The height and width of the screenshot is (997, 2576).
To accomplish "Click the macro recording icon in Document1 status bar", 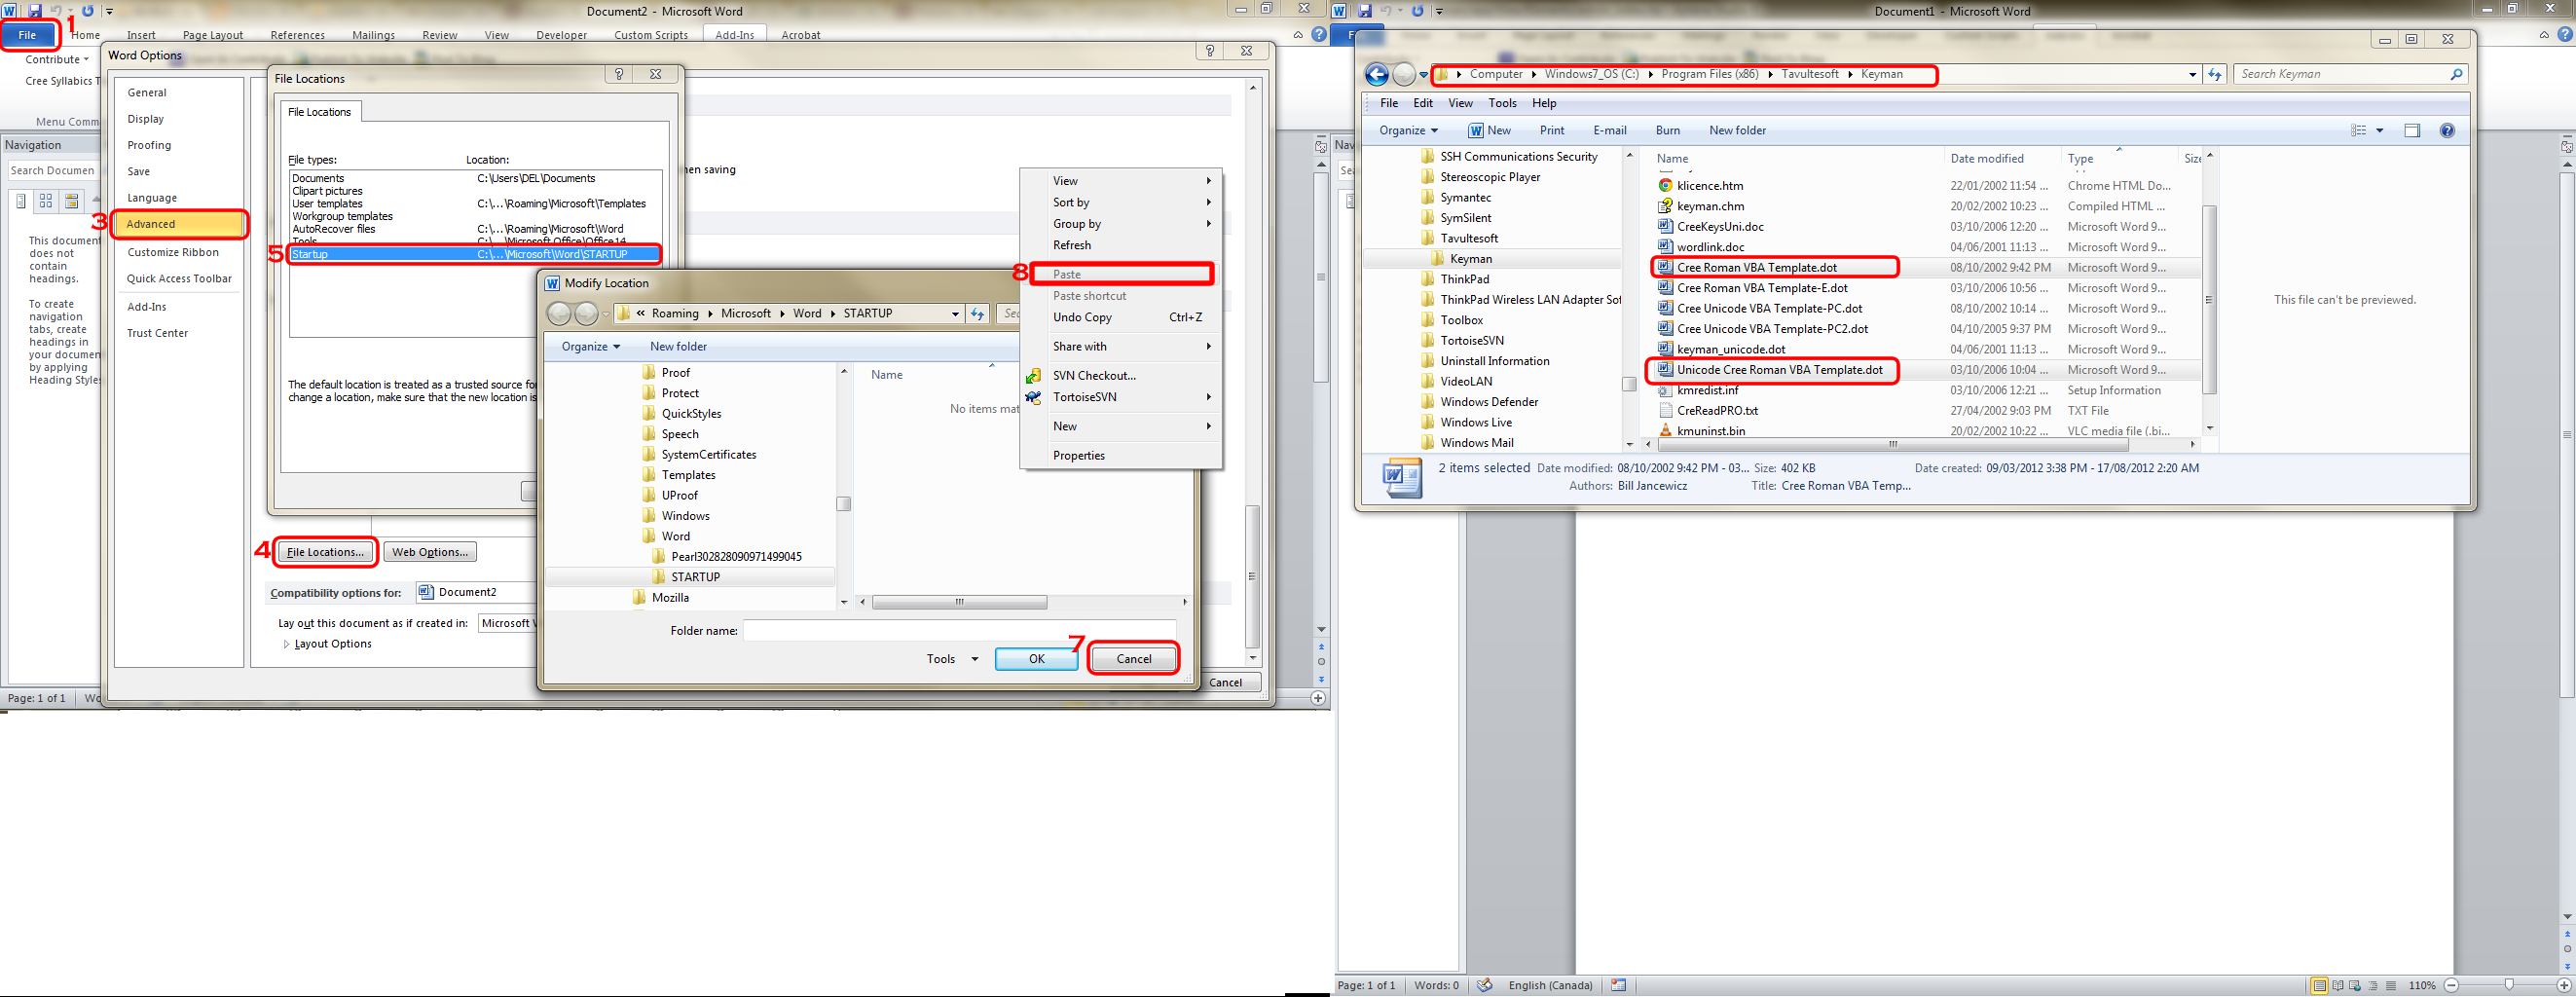I will tap(1619, 985).
